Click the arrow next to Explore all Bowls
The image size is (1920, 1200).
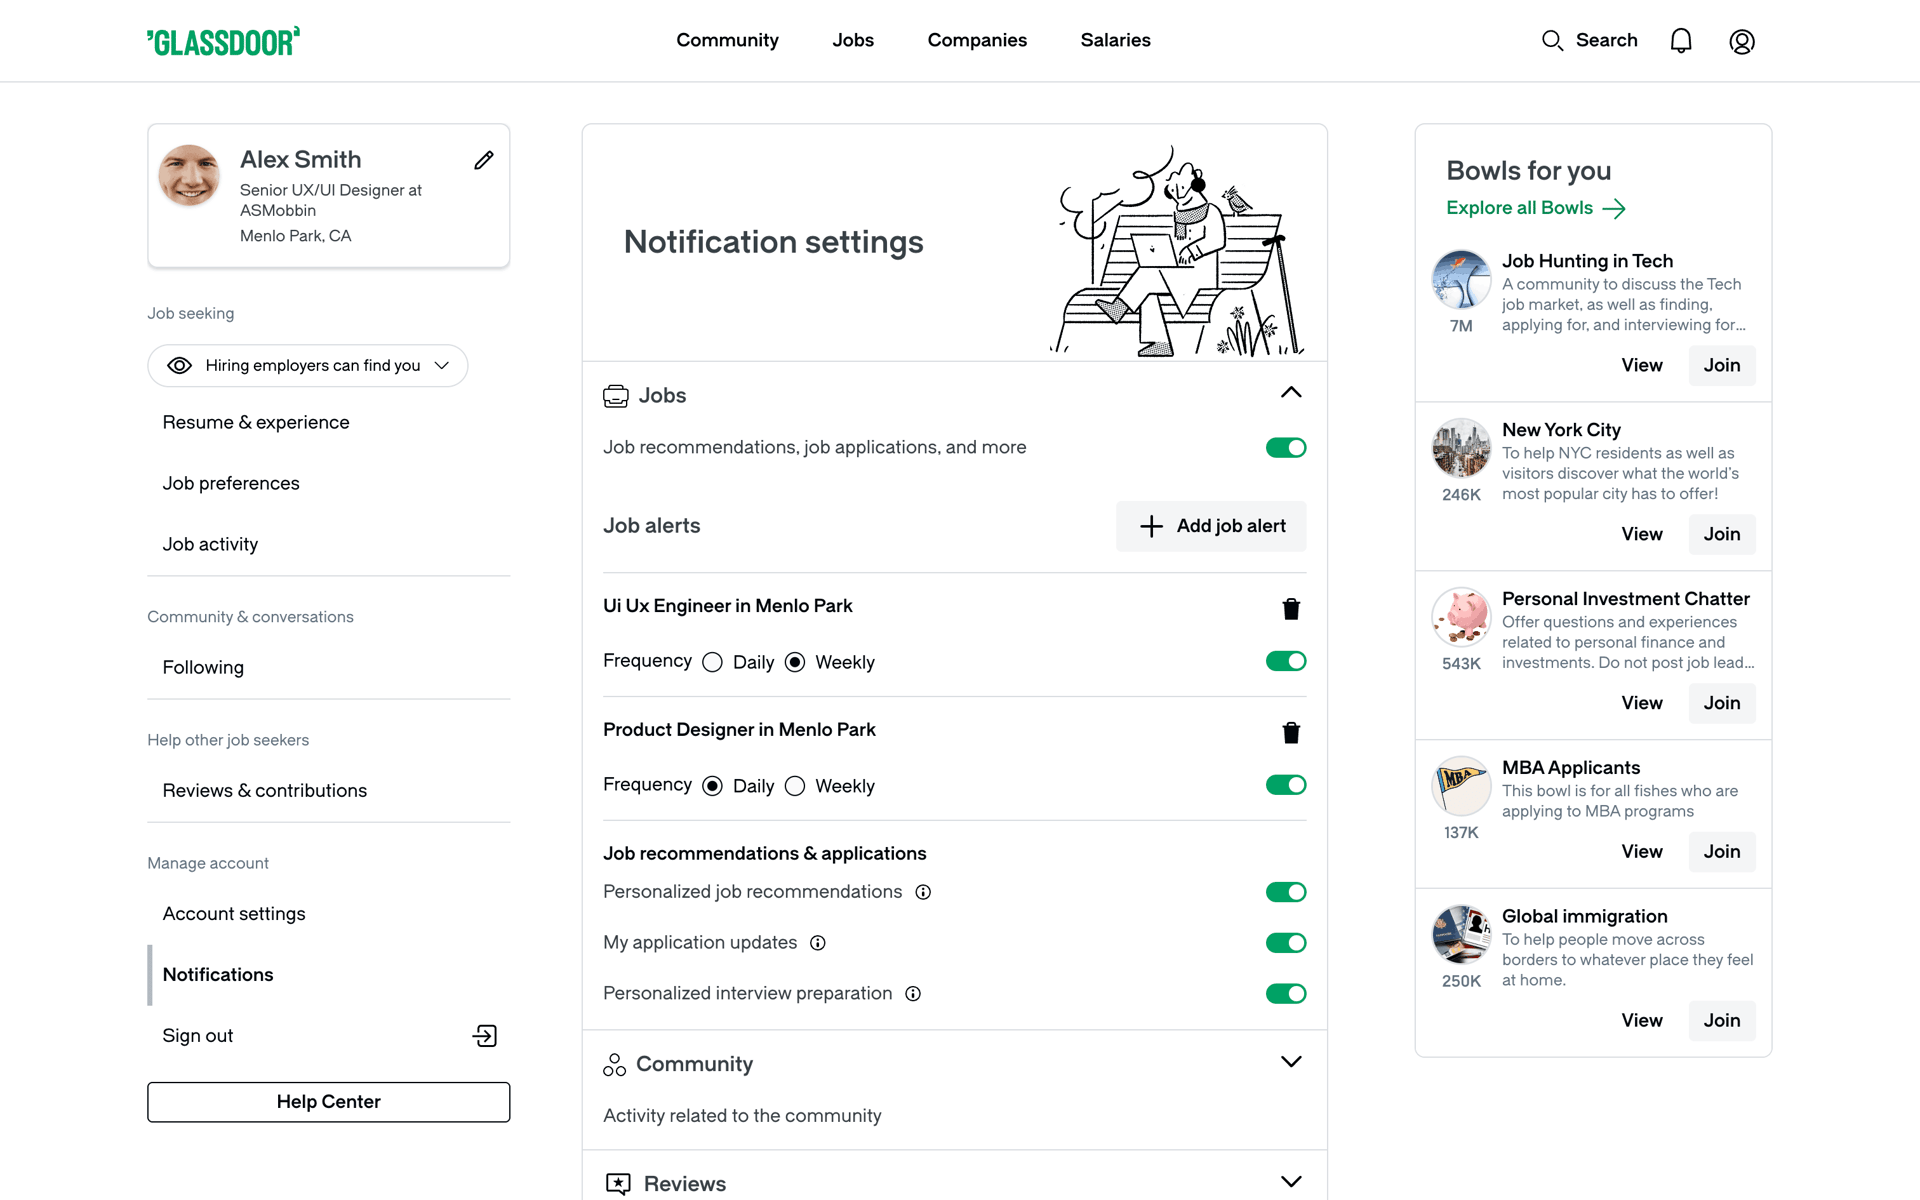1614,208
